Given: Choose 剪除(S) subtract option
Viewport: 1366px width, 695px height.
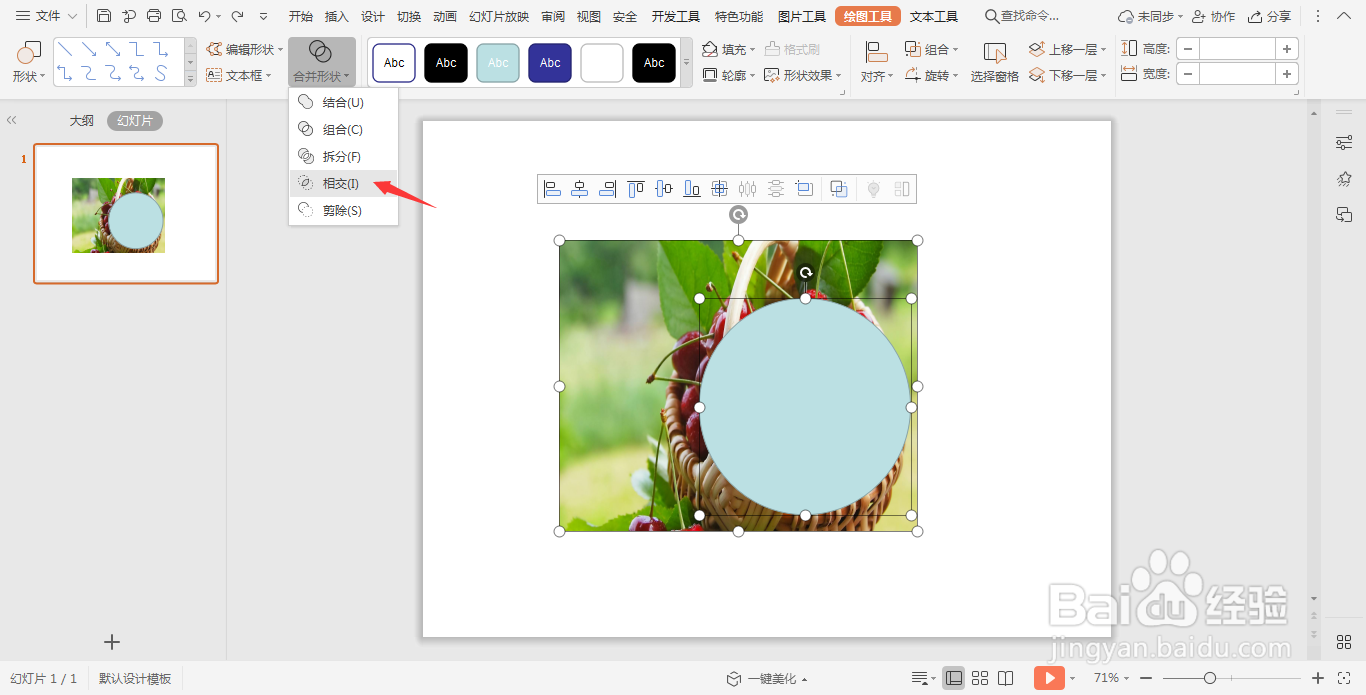Looking at the screenshot, I should [x=344, y=210].
